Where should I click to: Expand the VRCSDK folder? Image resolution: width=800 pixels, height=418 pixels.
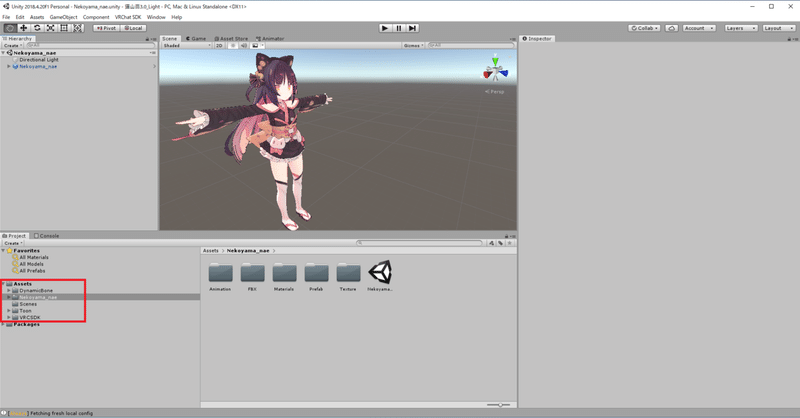click(x=9, y=317)
